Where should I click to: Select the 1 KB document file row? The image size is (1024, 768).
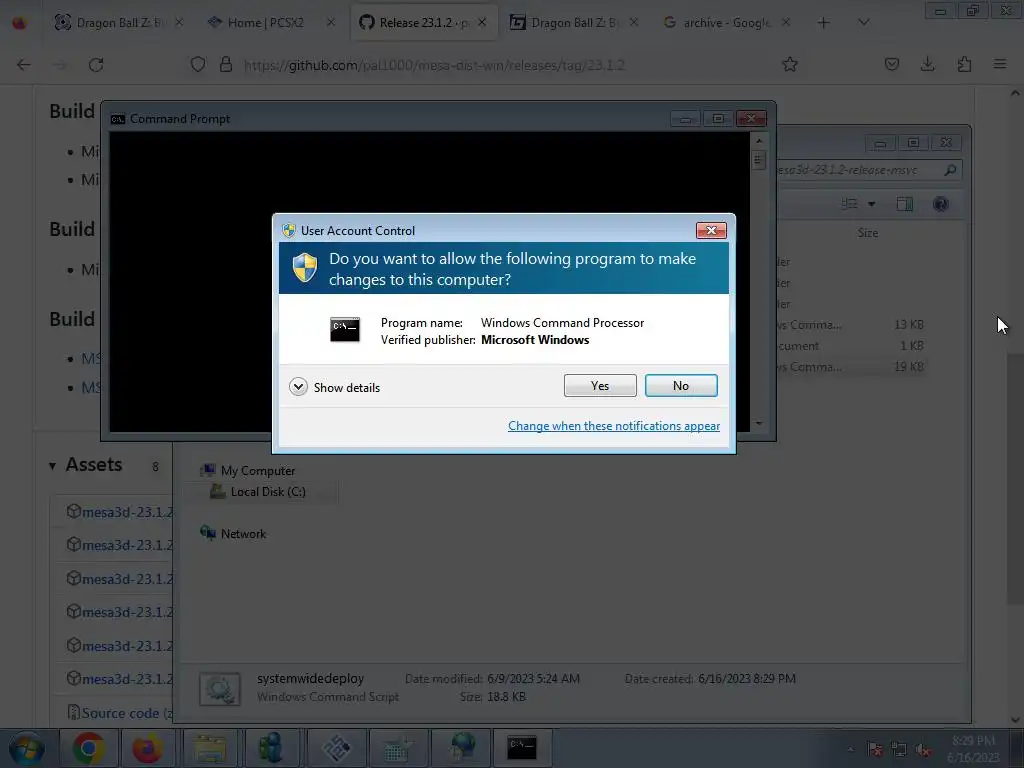tap(851, 345)
